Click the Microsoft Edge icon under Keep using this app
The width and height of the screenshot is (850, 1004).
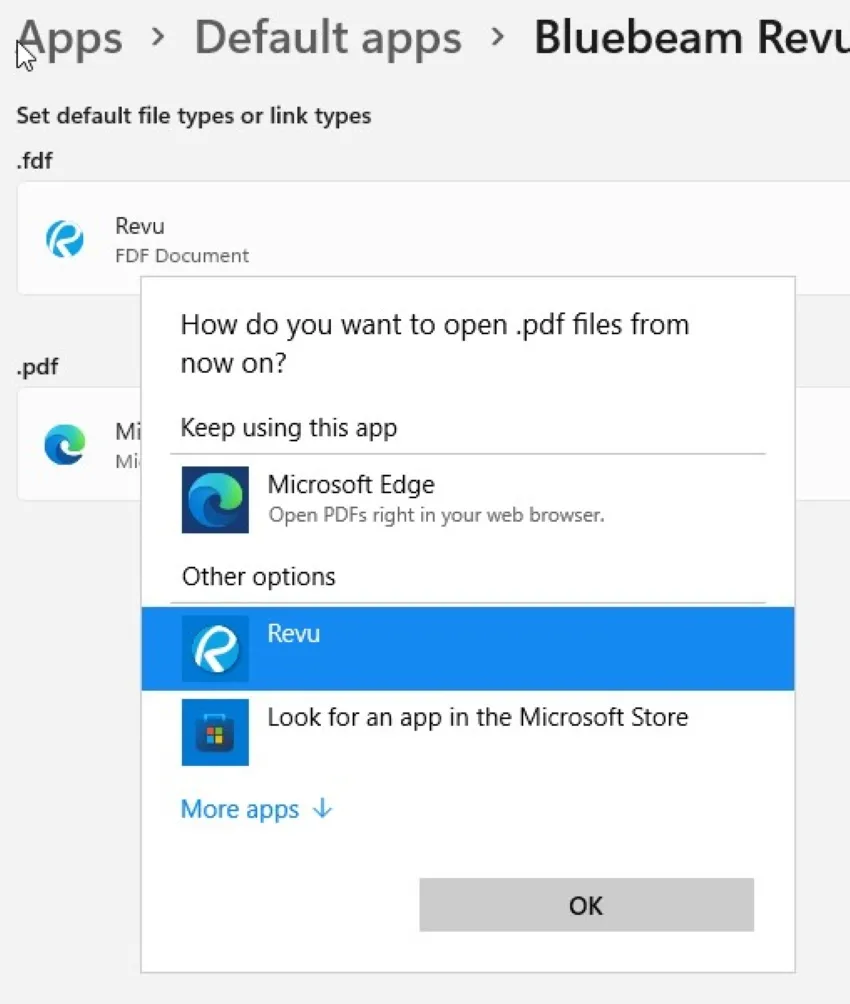(215, 499)
